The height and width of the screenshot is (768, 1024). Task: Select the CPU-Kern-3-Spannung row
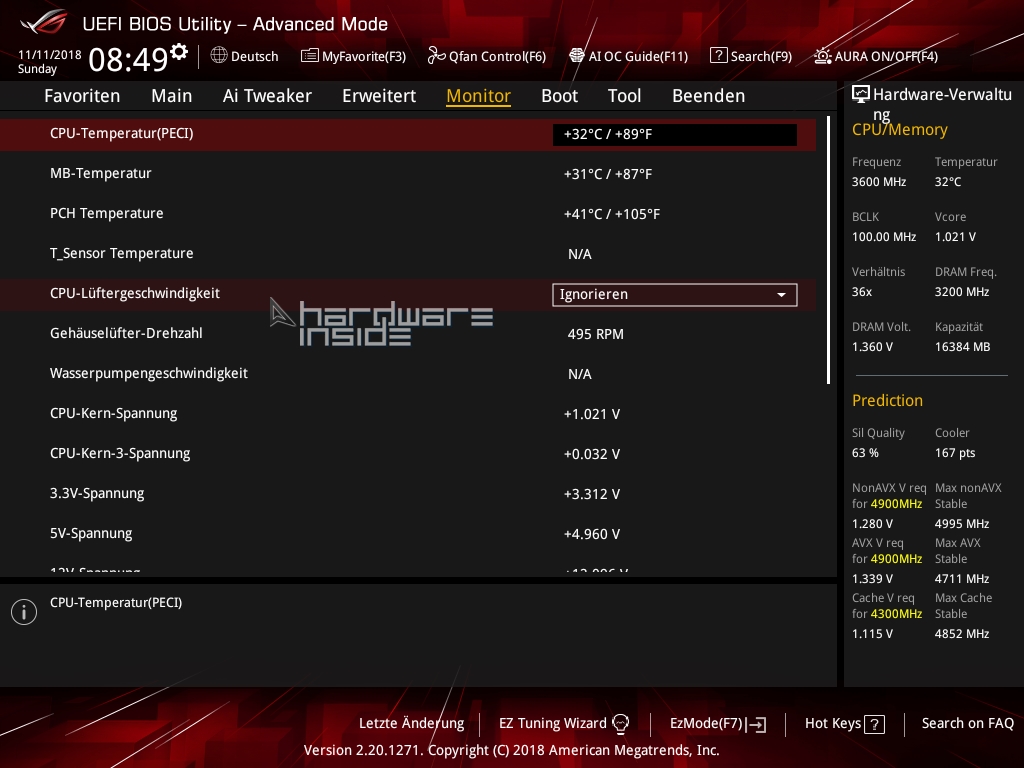408,453
